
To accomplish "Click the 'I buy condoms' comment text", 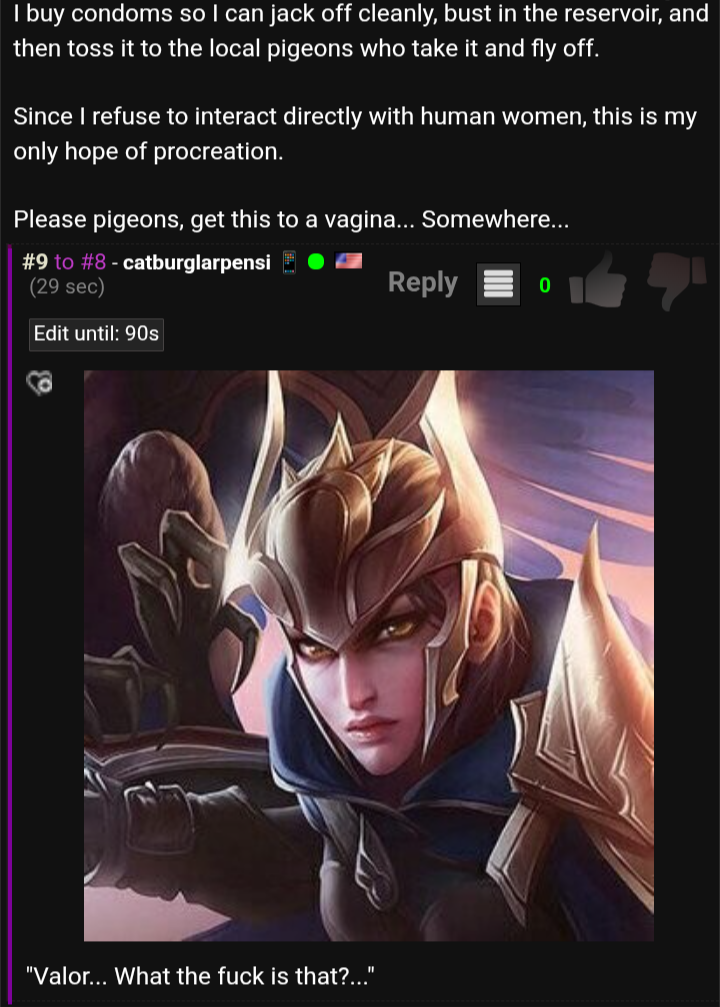I will (x=360, y=31).
